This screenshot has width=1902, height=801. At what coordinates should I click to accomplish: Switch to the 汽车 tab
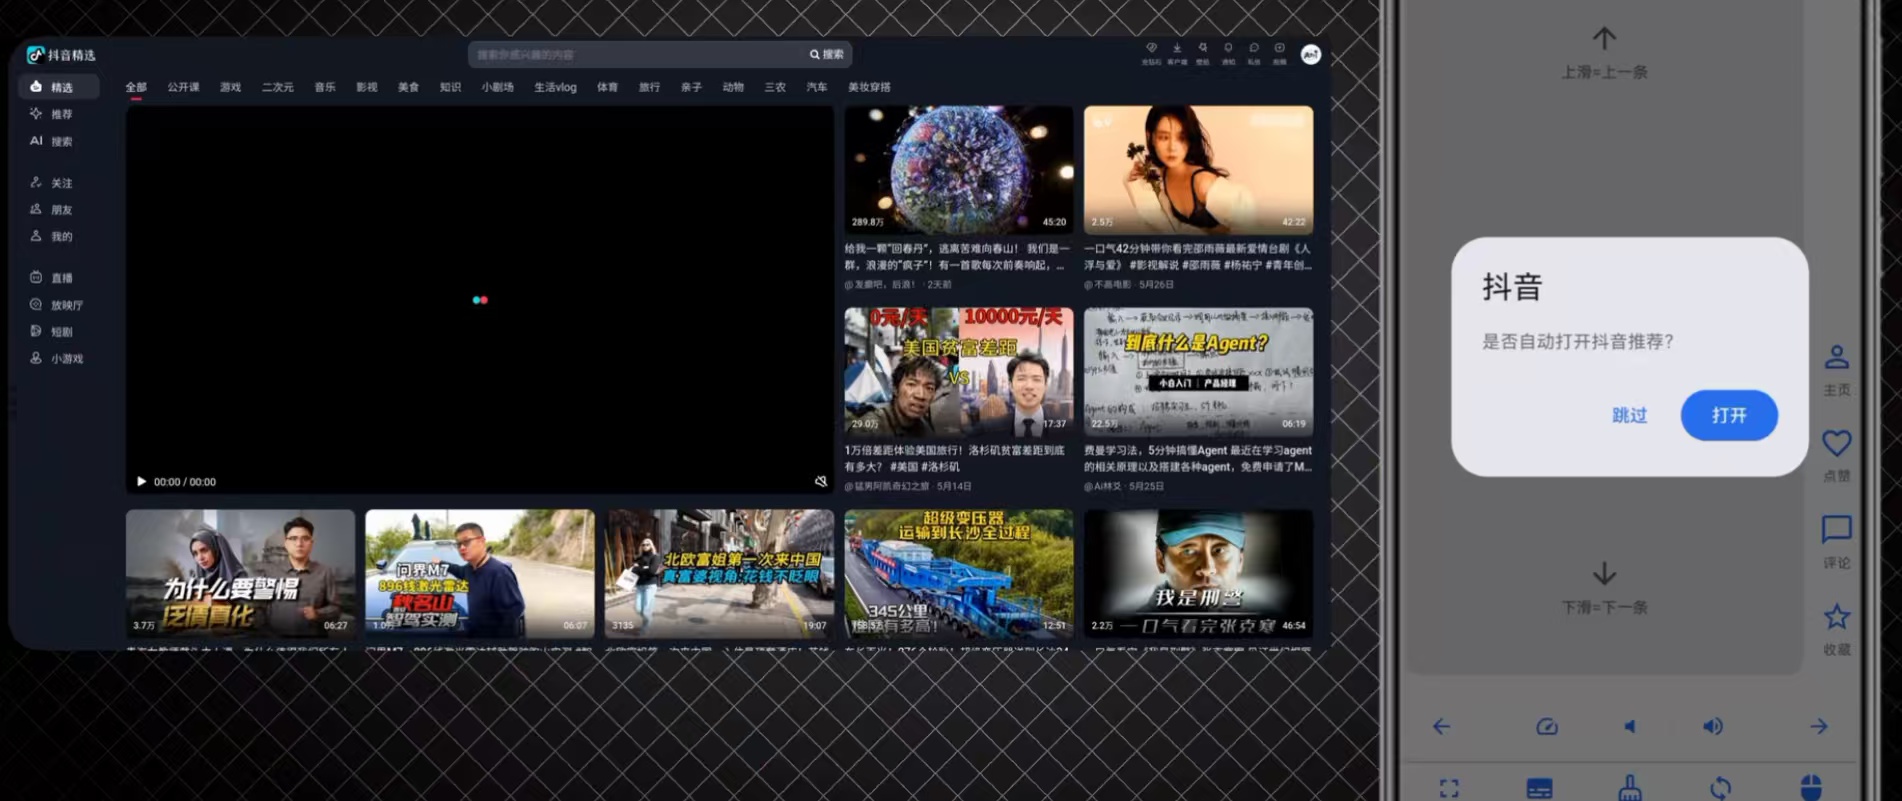pos(816,87)
